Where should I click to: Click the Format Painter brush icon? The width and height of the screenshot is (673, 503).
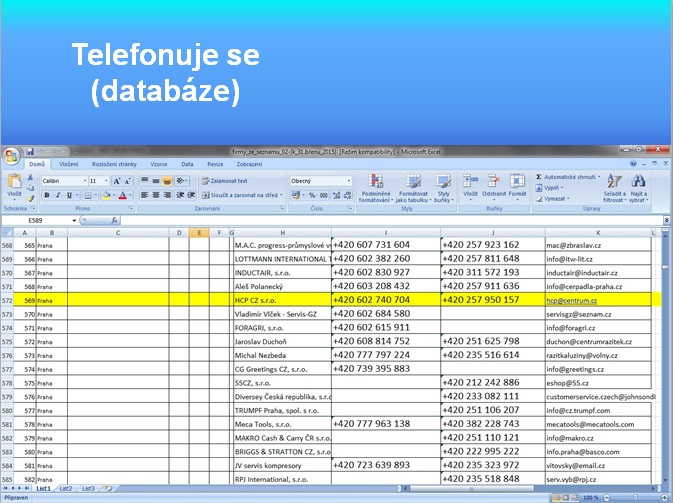click(x=30, y=199)
